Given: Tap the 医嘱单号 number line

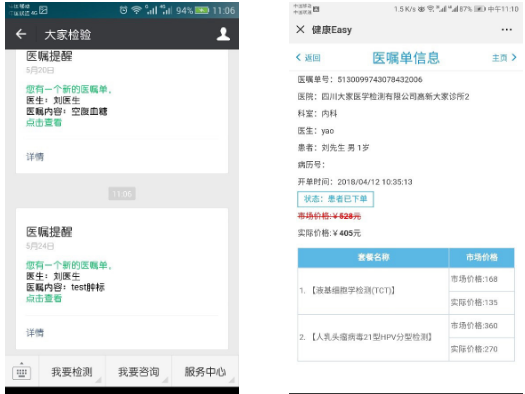Looking at the screenshot, I should tap(360, 80).
